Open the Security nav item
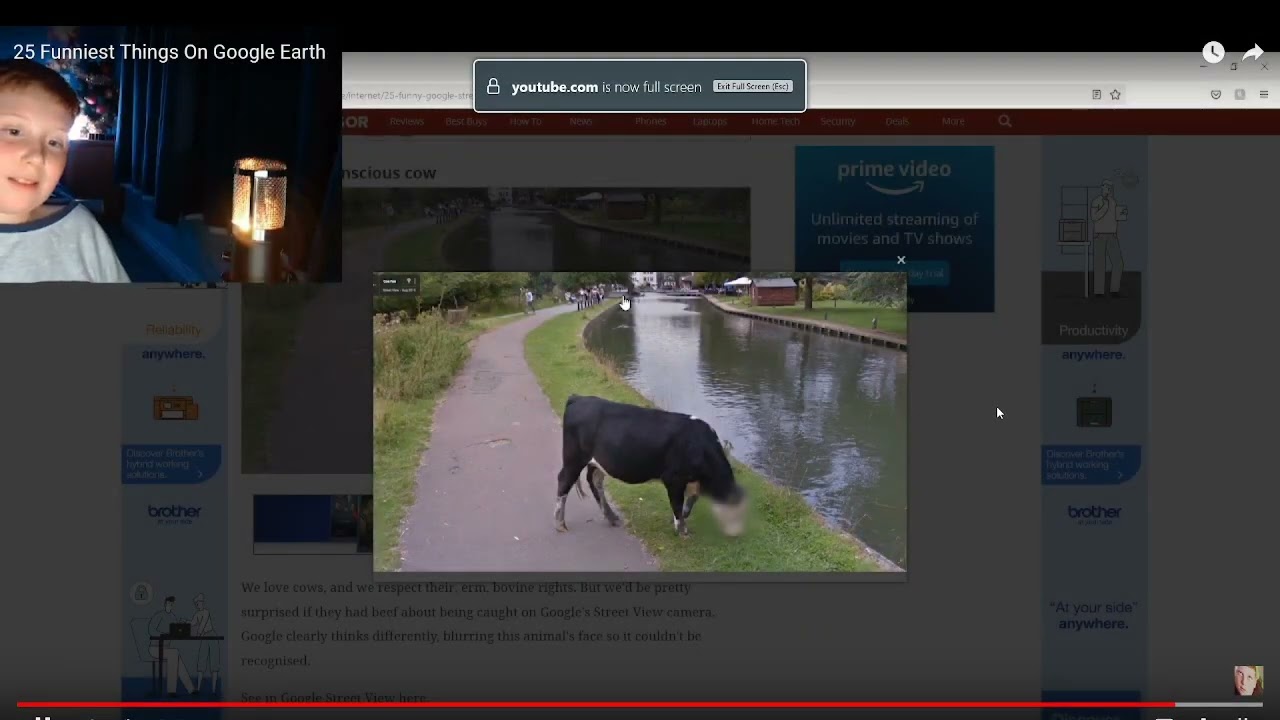The image size is (1280, 720). coord(838,121)
